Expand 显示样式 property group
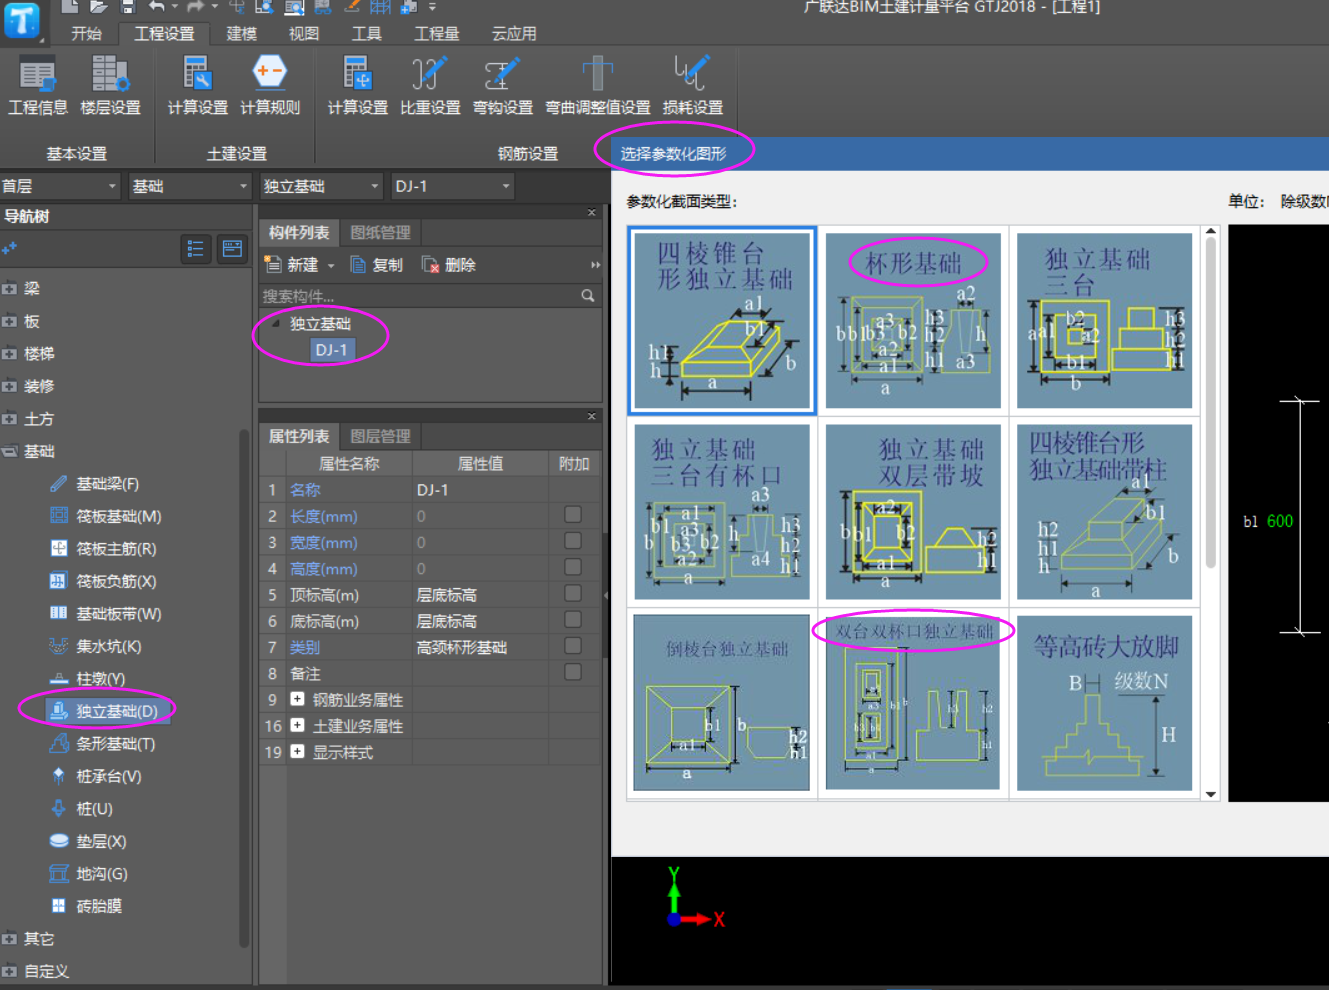The width and height of the screenshot is (1329, 990). (297, 751)
